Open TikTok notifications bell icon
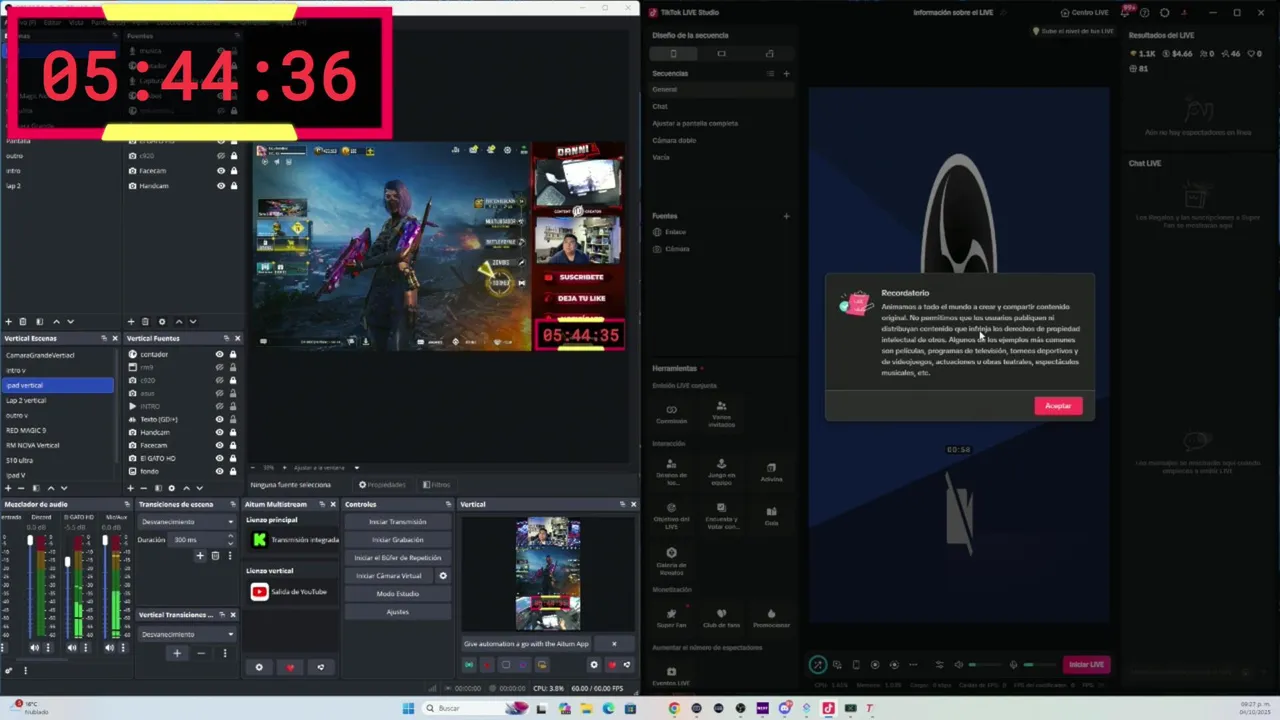 1125,13
